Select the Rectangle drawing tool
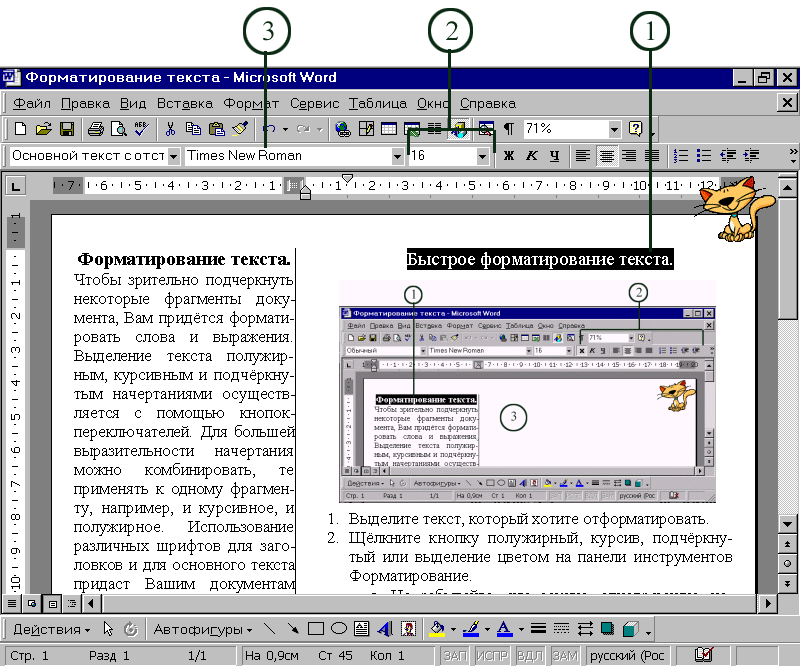The height and width of the screenshot is (666, 800). coord(316,629)
